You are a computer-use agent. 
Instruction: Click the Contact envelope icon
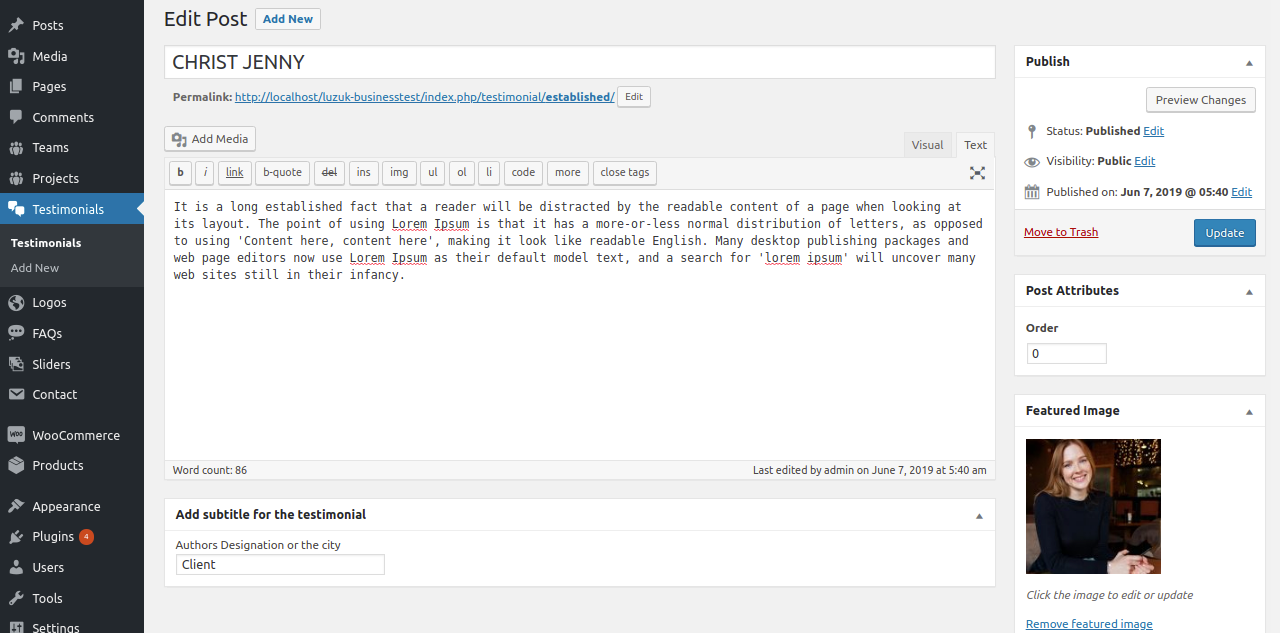tap(16, 394)
